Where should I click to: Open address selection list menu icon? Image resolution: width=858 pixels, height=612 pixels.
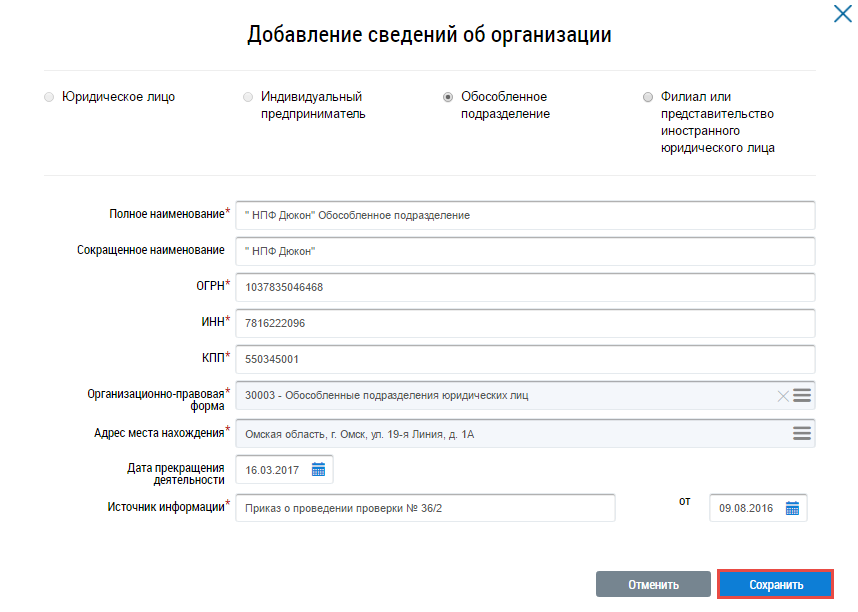point(802,433)
